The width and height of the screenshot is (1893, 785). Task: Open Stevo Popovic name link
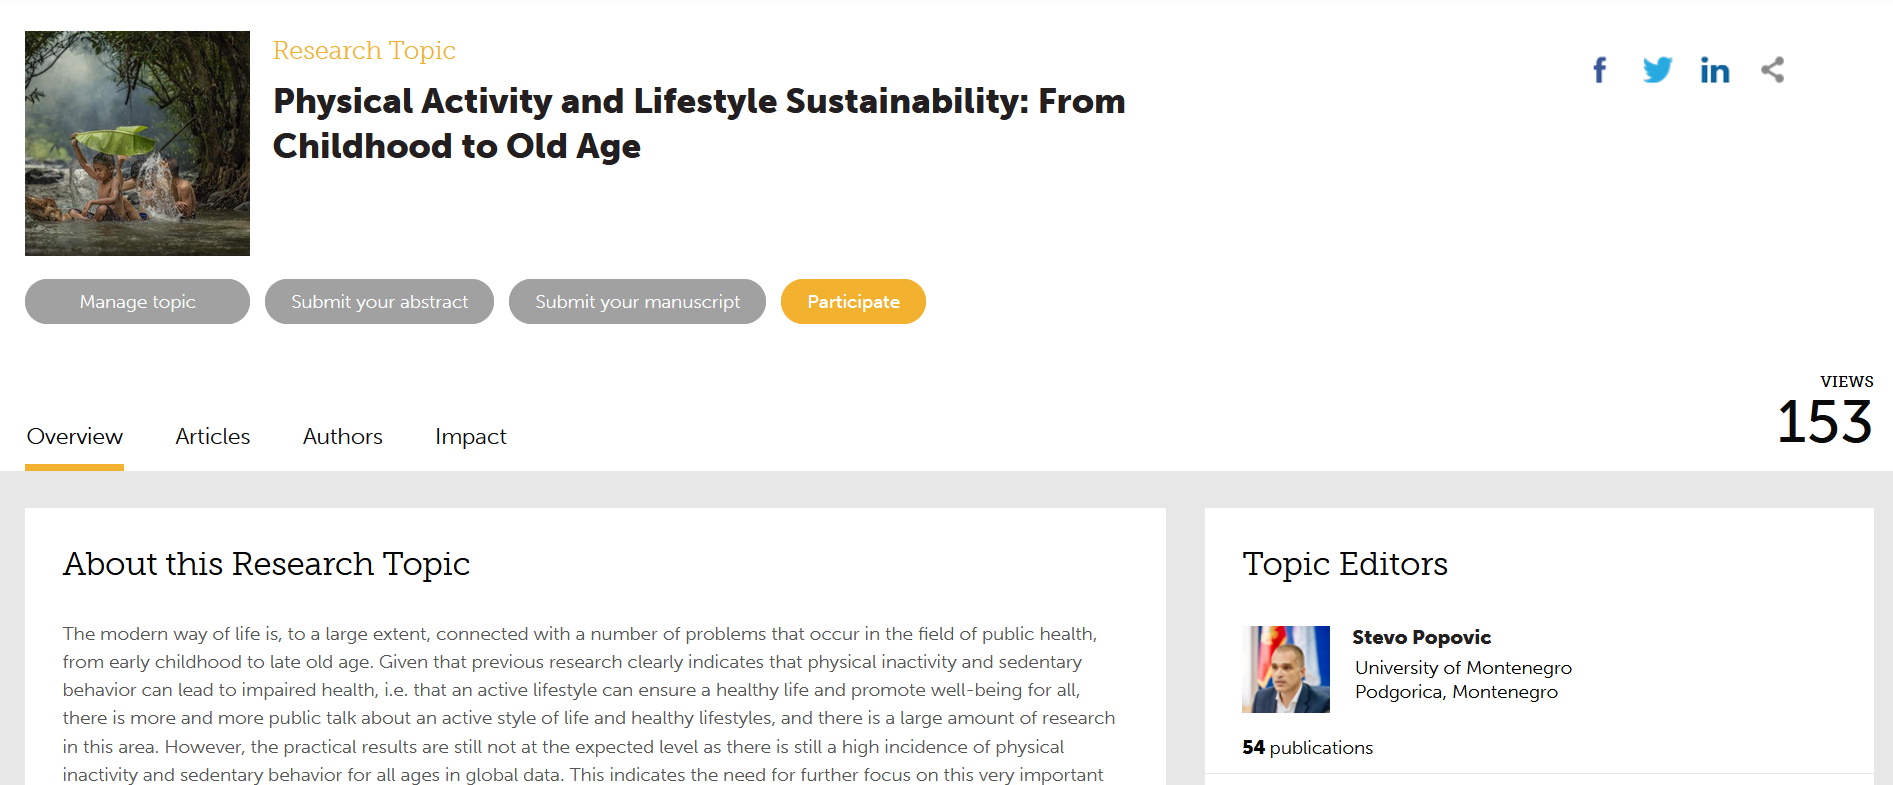pyautogui.click(x=1421, y=637)
